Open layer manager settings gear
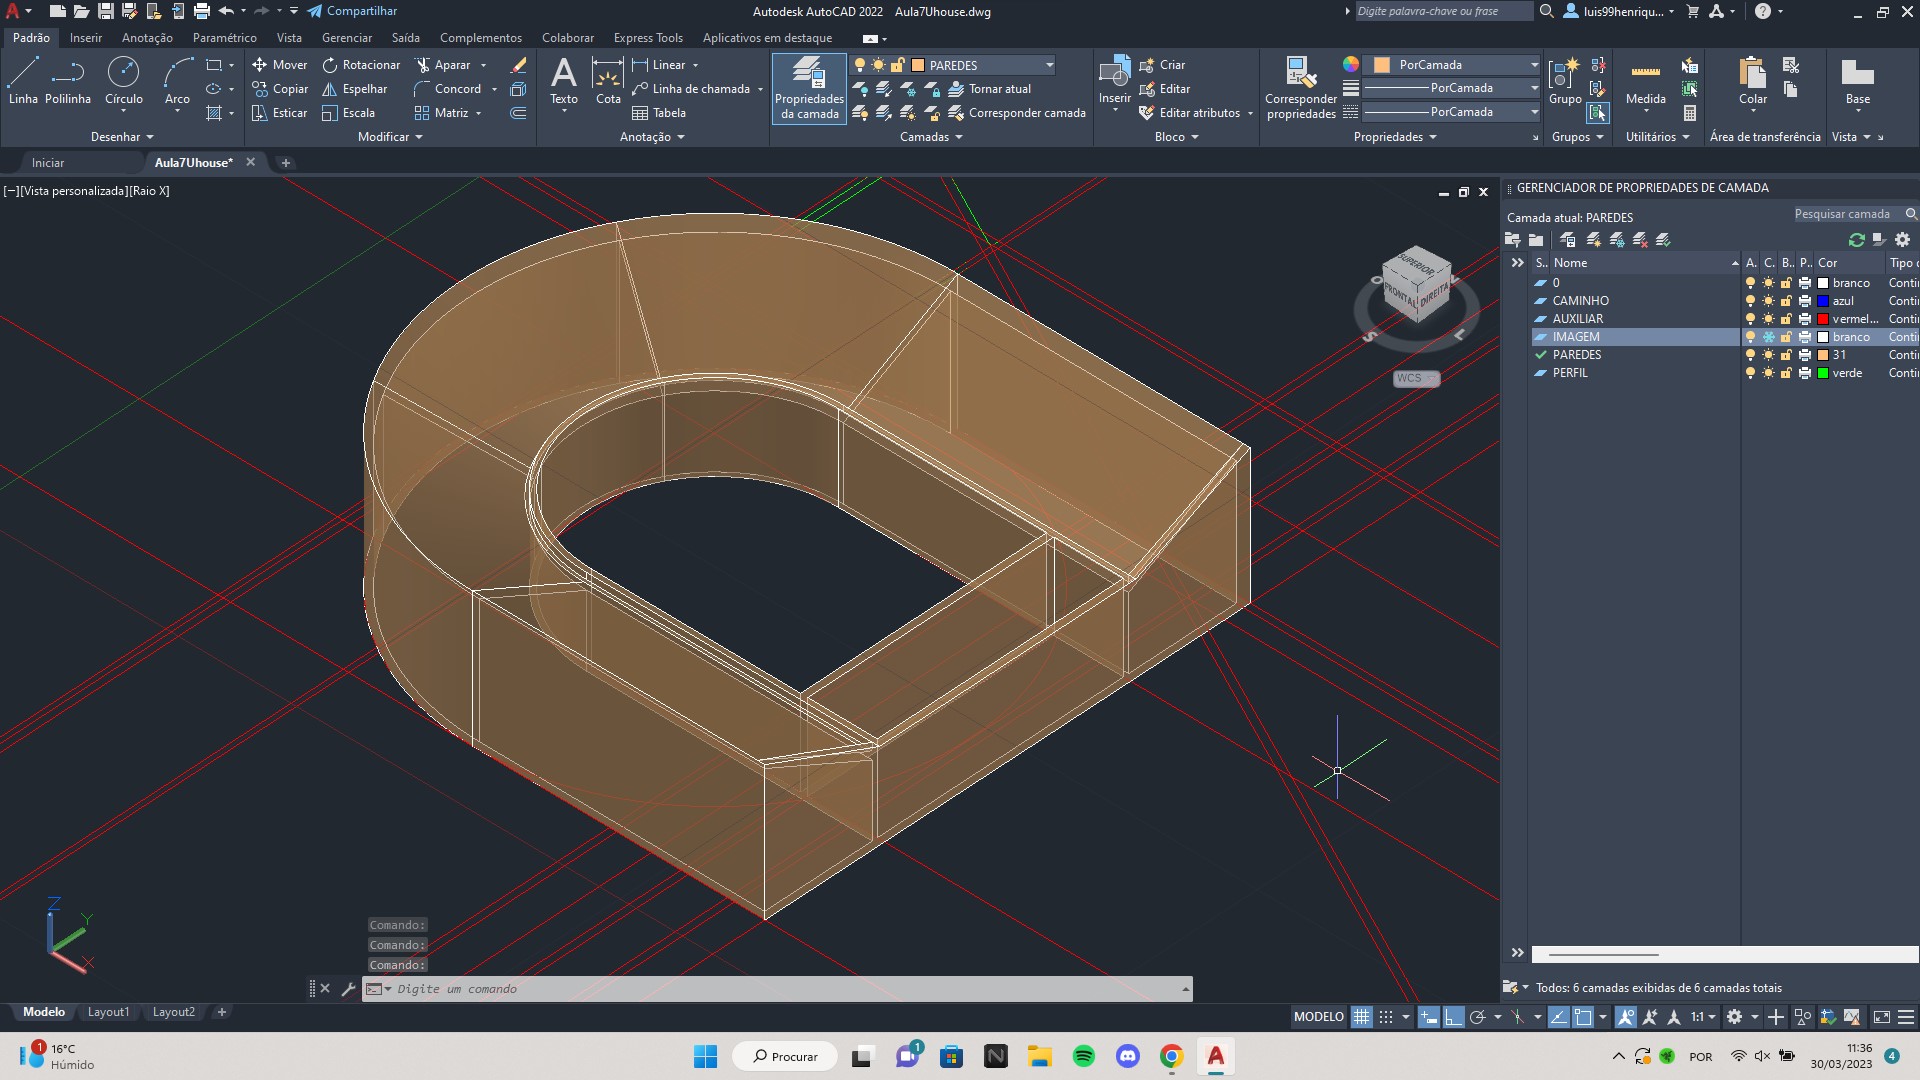This screenshot has width=1920, height=1080. click(x=1902, y=240)
